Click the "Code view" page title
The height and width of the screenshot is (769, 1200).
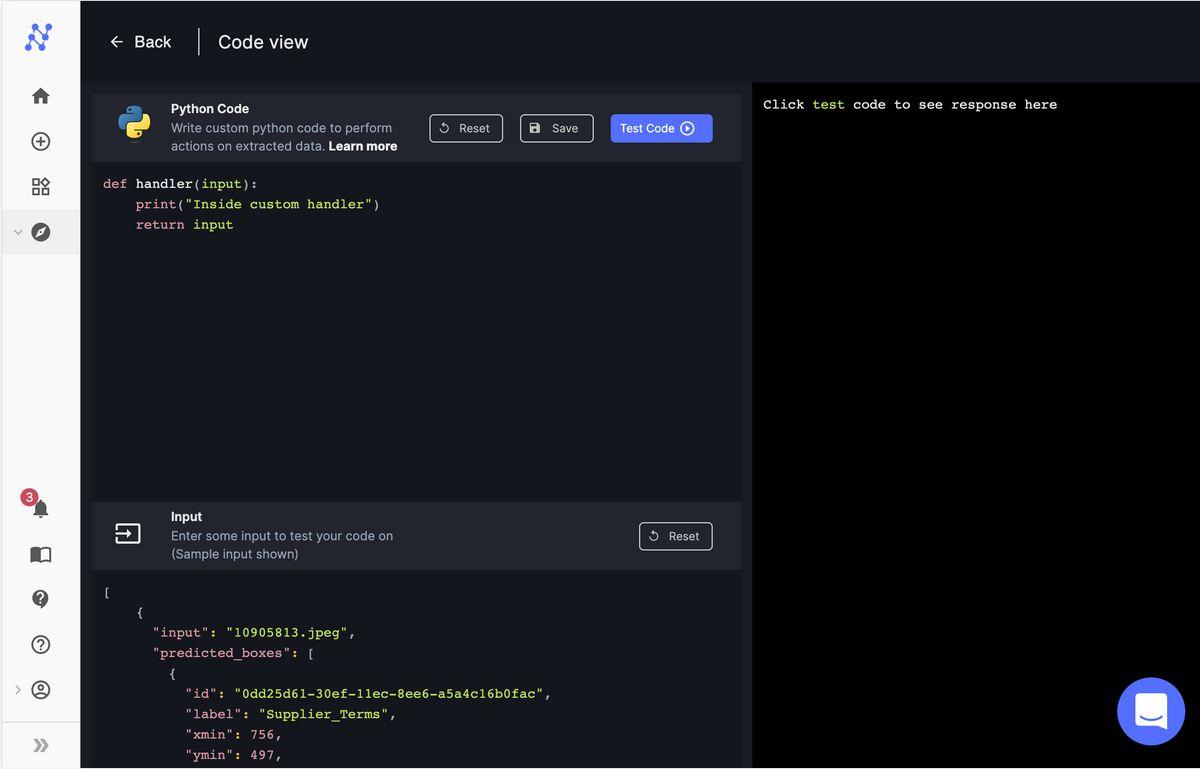pyautogui.click(x=263, y=42)
